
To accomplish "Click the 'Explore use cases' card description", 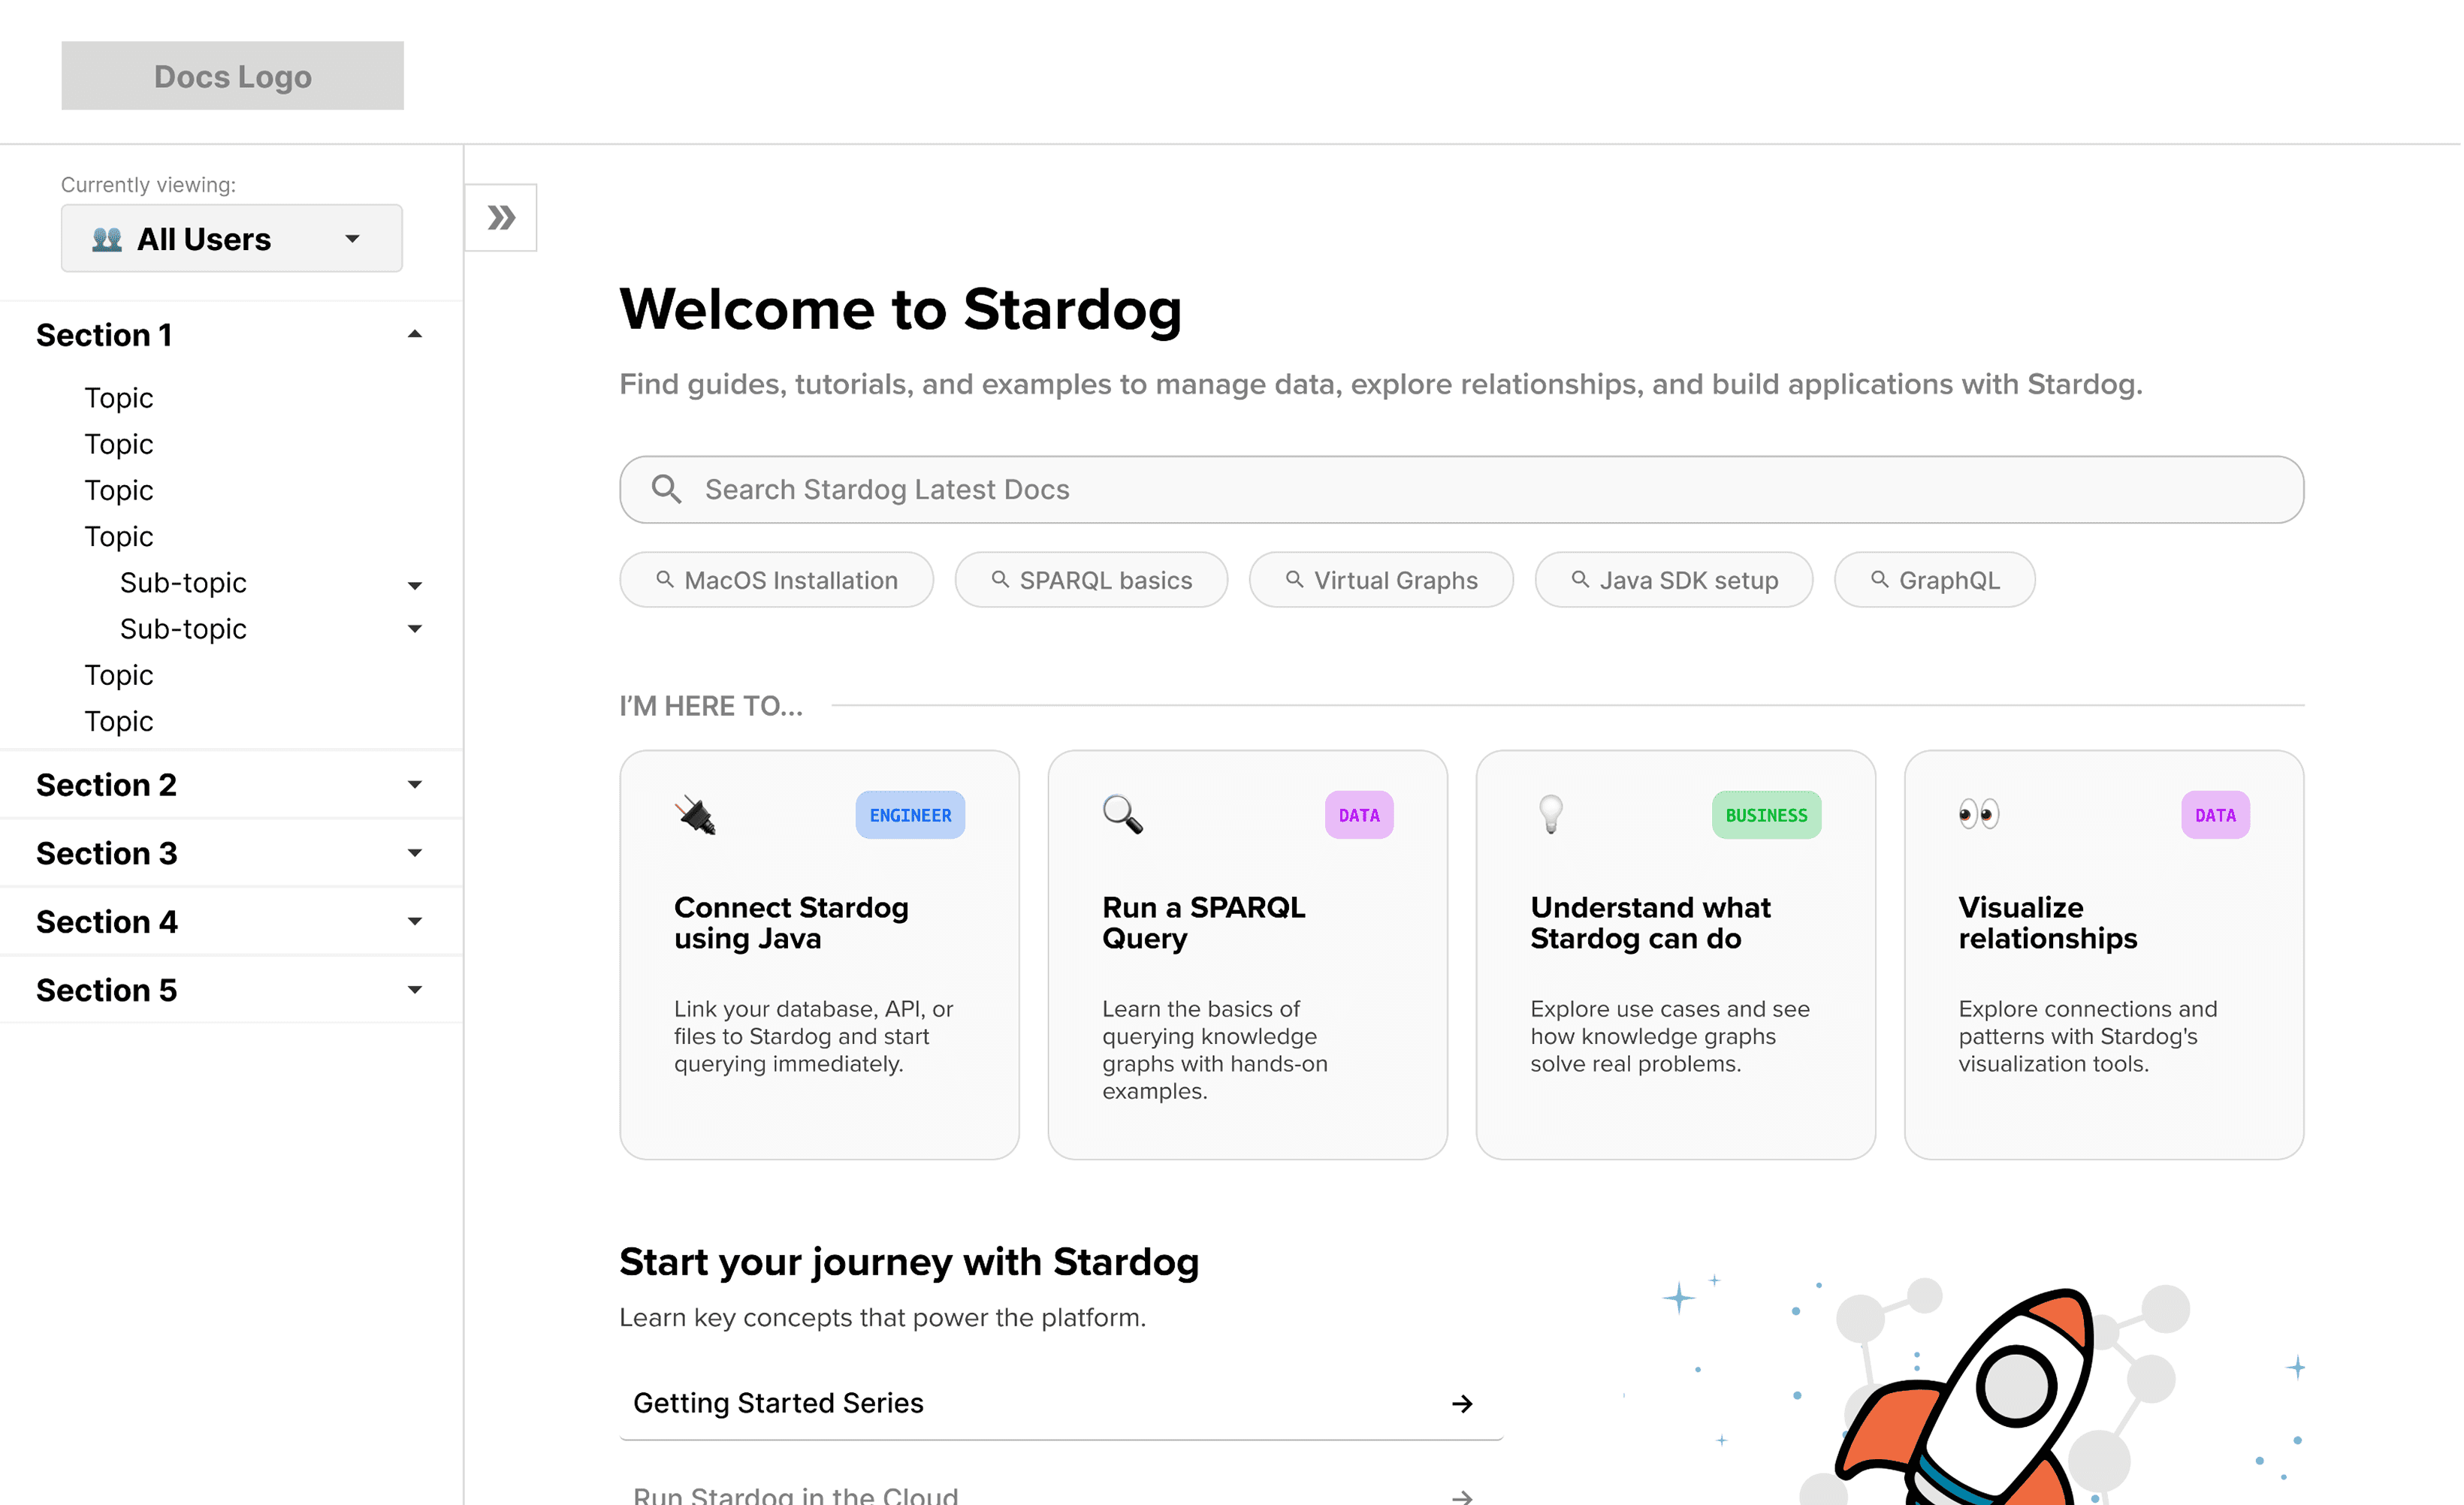I will click(1669, 1037).
